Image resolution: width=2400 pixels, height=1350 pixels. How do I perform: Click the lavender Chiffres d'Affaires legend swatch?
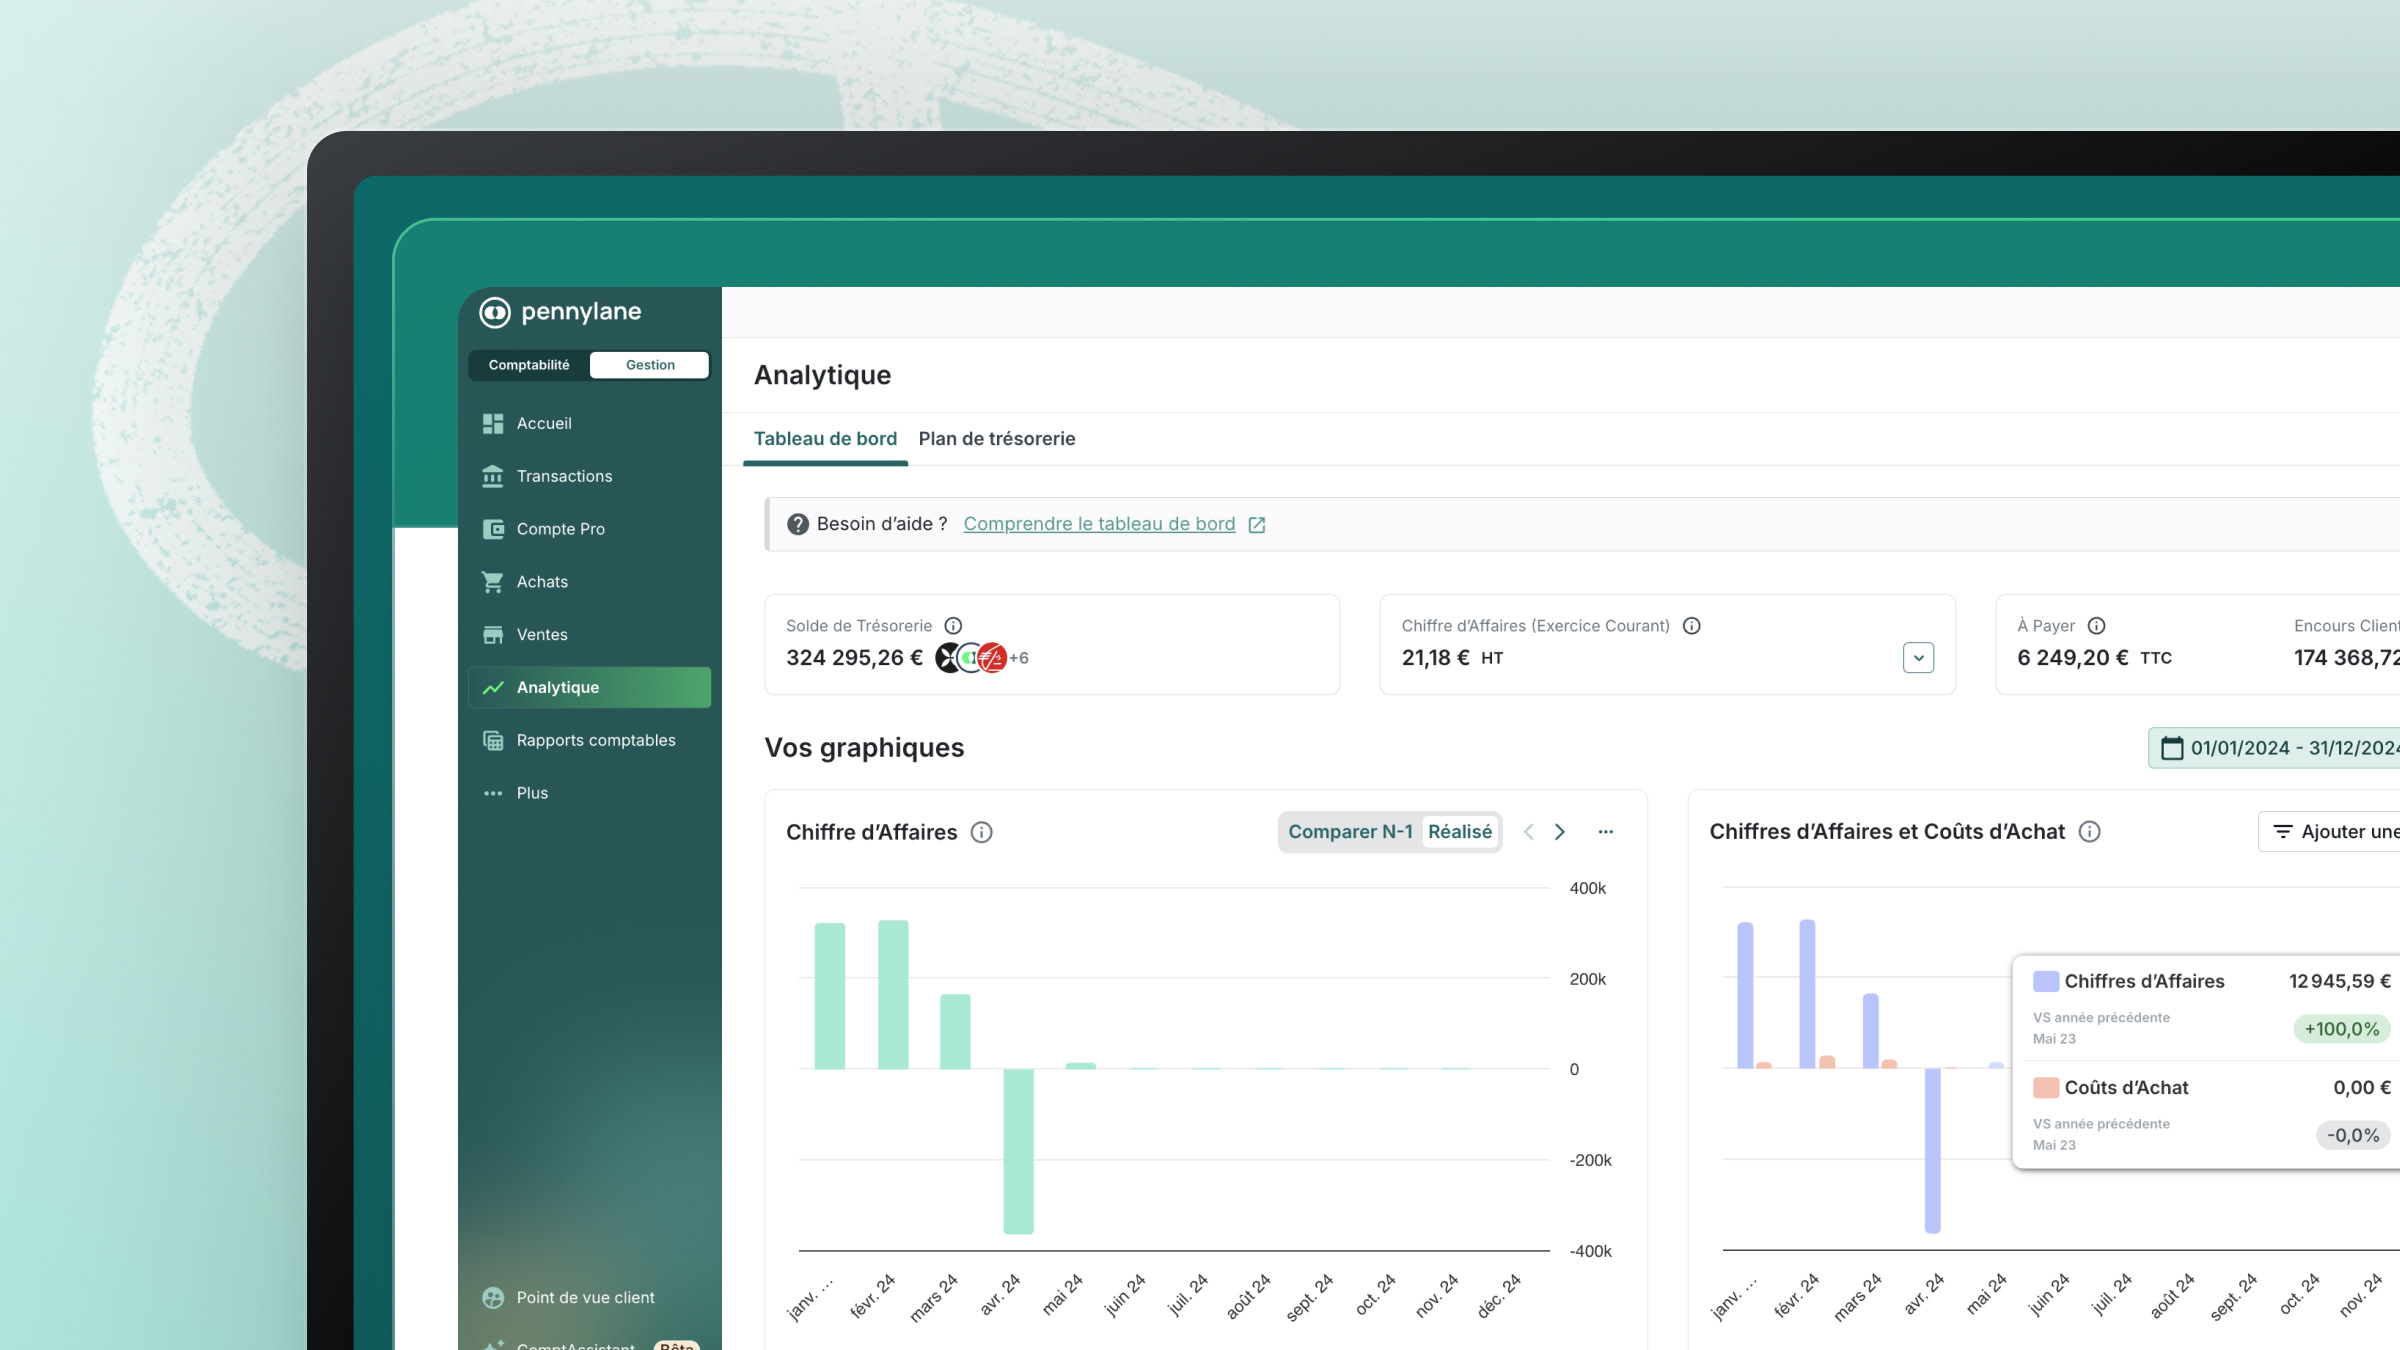tap(2045, 982)
